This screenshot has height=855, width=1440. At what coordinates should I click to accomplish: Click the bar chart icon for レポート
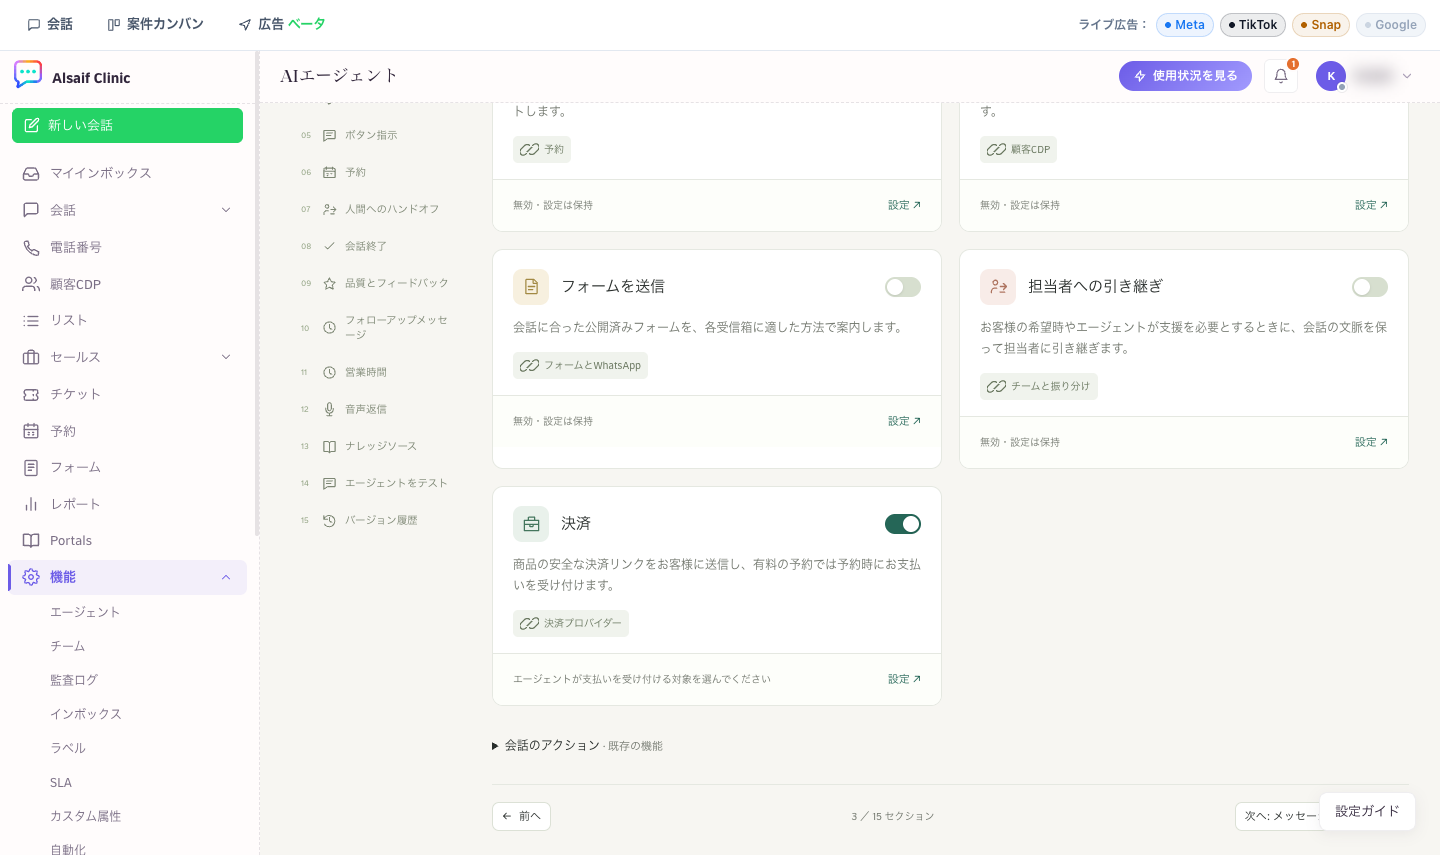tap(31, 504)
